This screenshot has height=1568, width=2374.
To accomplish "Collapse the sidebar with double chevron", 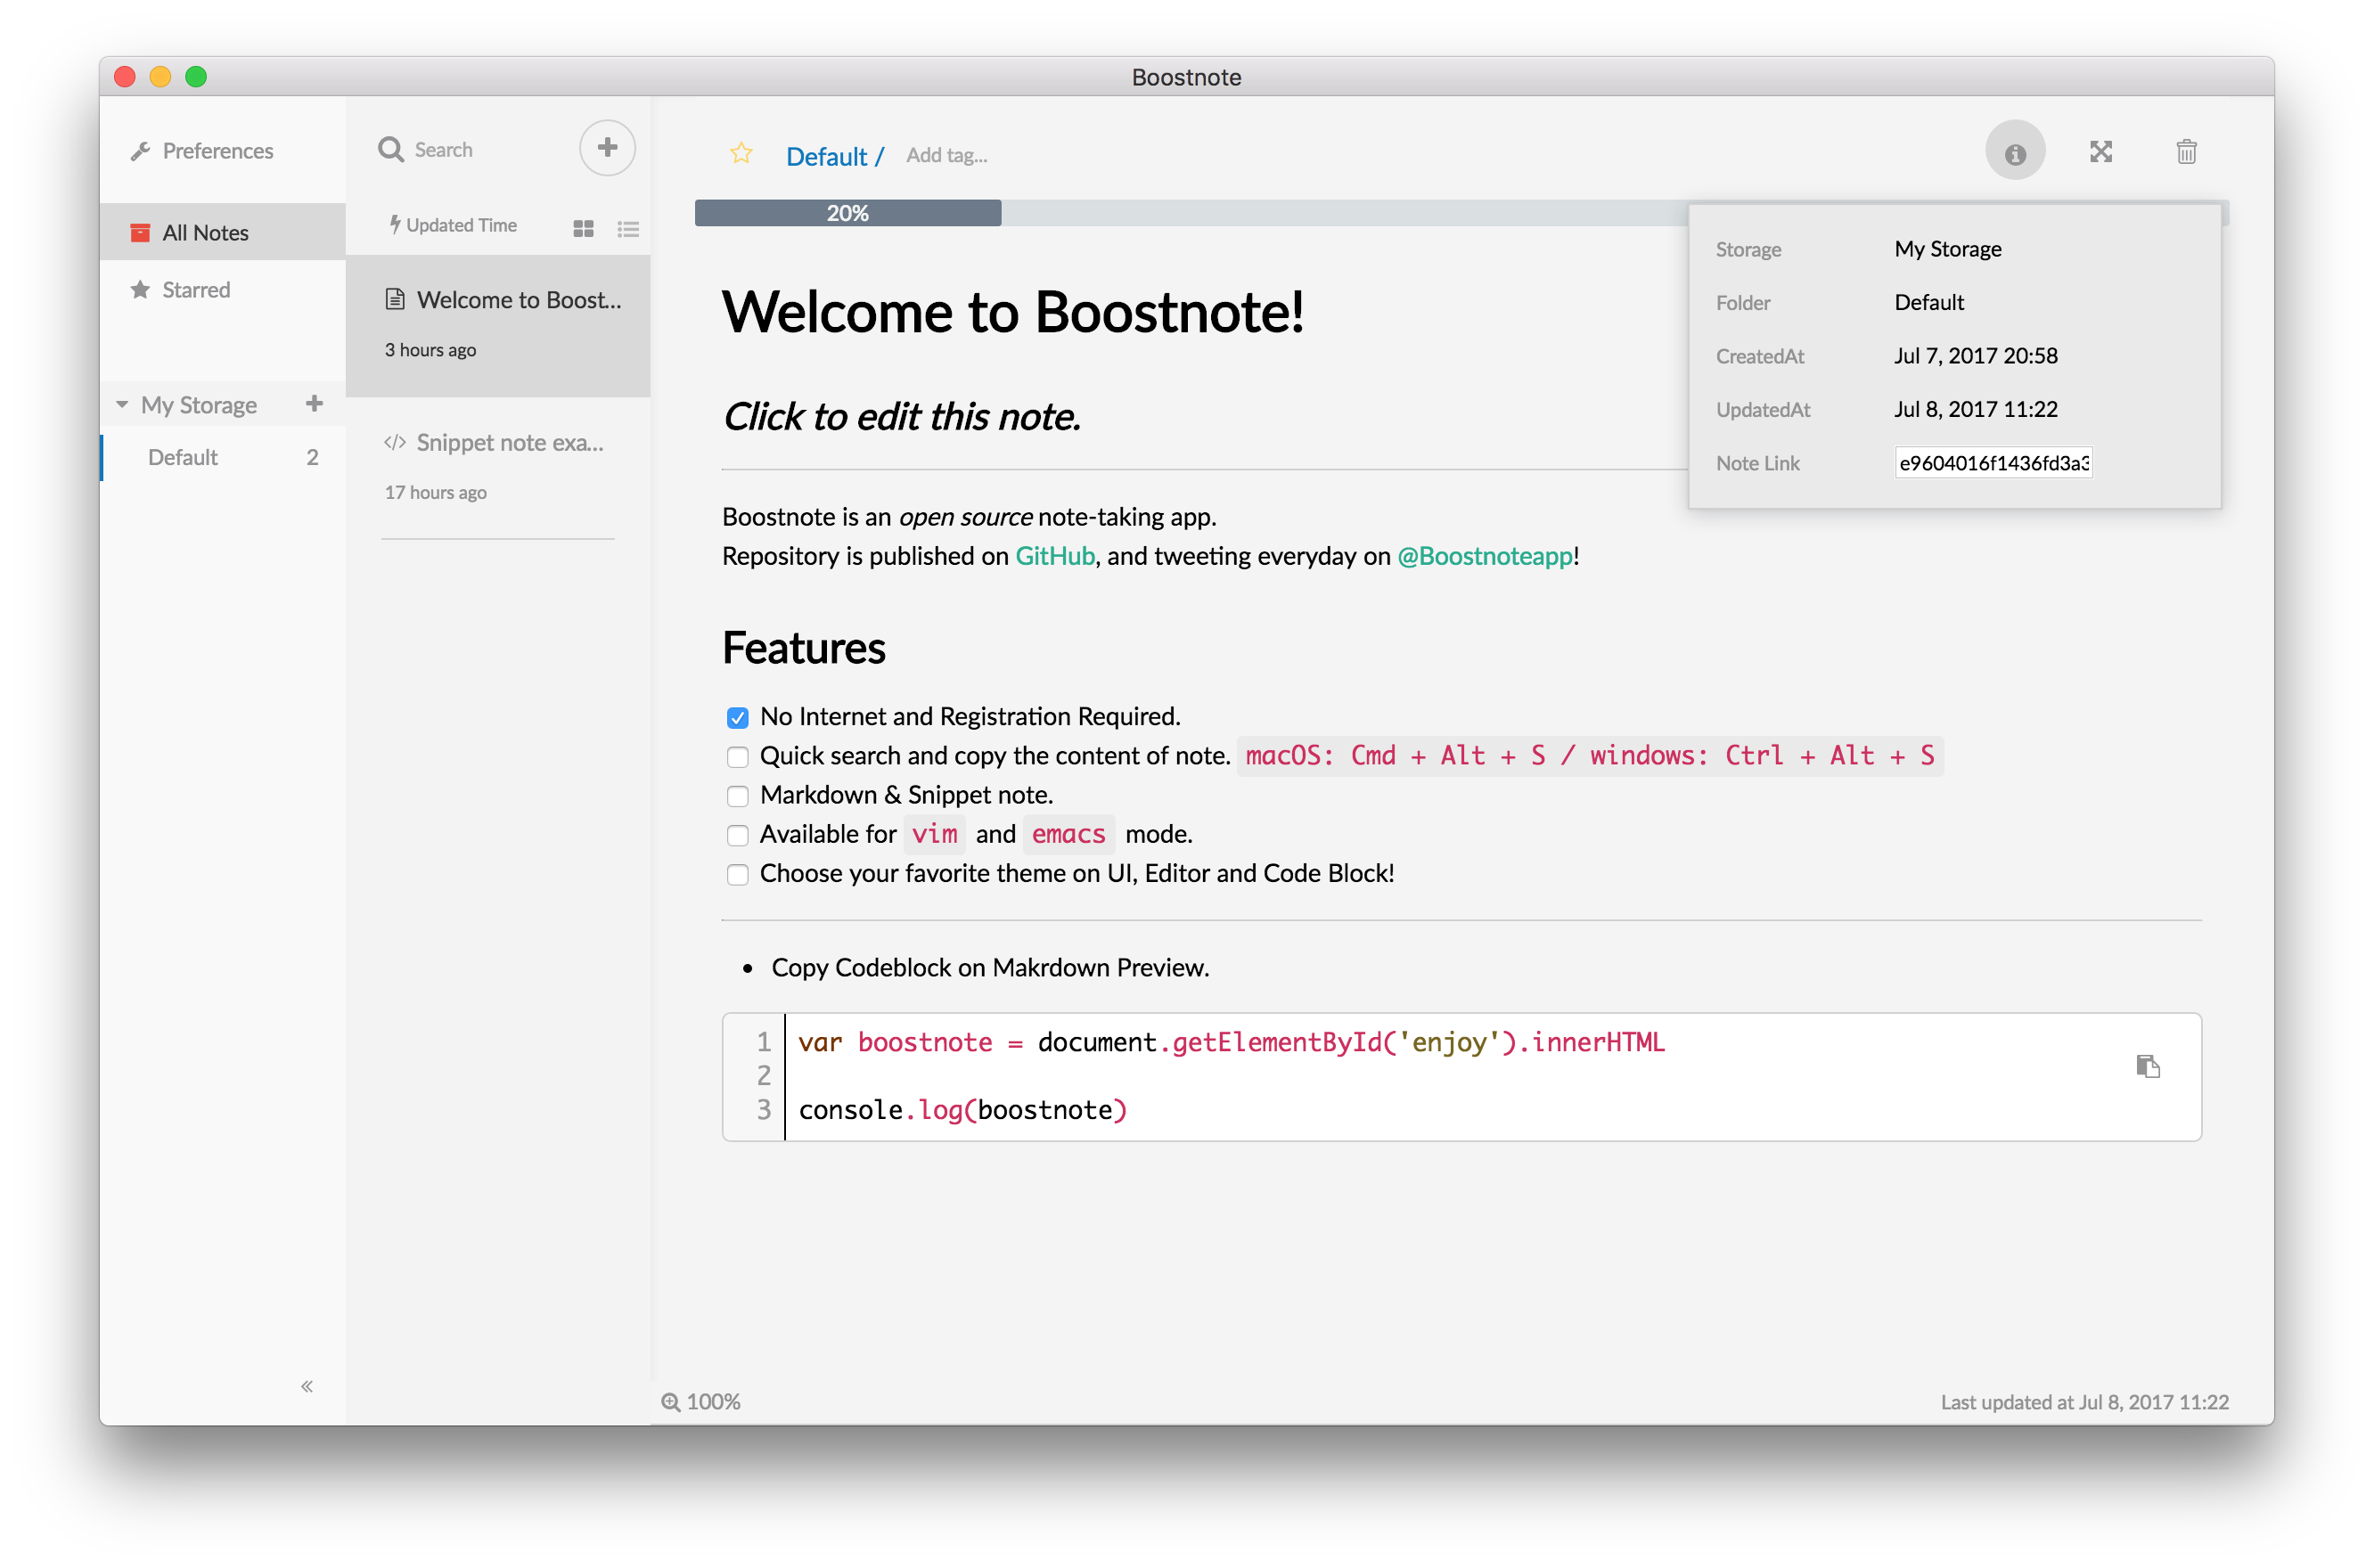I will pyautogui.click(x=307, y=1386).
